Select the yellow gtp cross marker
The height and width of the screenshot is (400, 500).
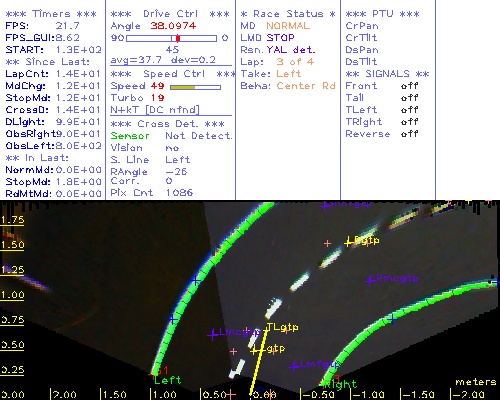pyautogui.click(x=256, y=350)
